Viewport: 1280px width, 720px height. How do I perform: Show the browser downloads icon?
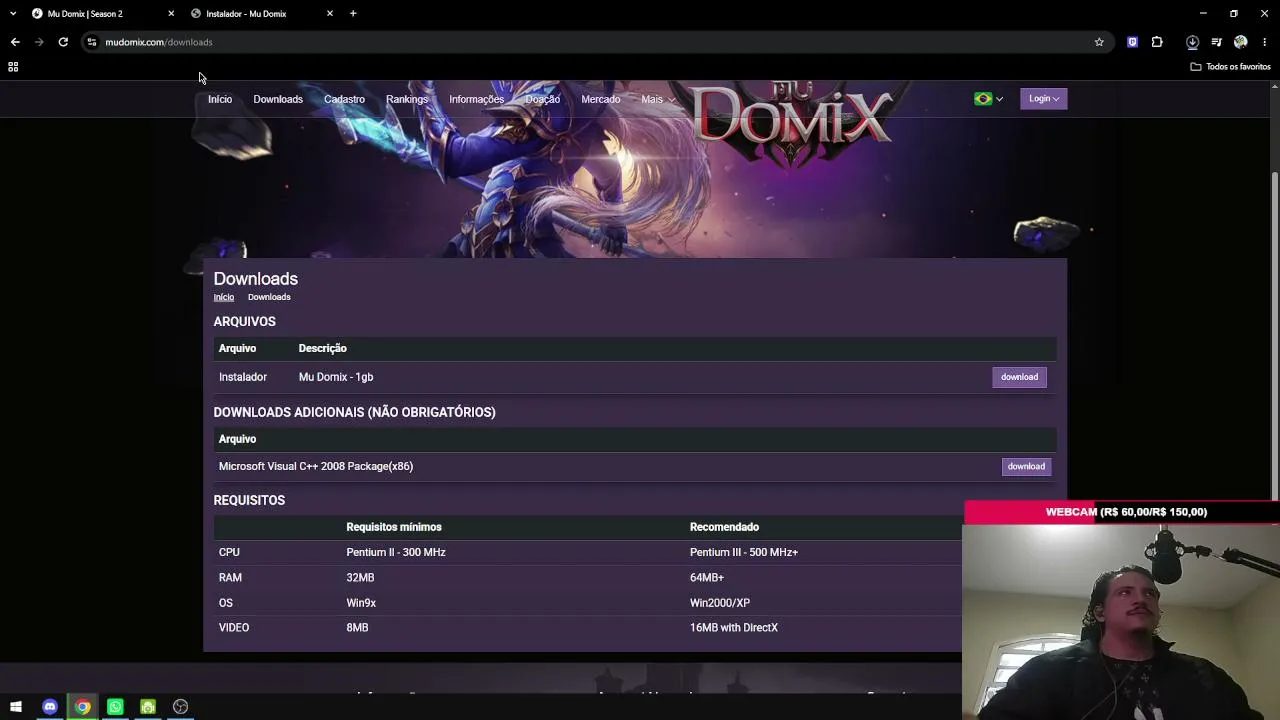pos(1192,42)
